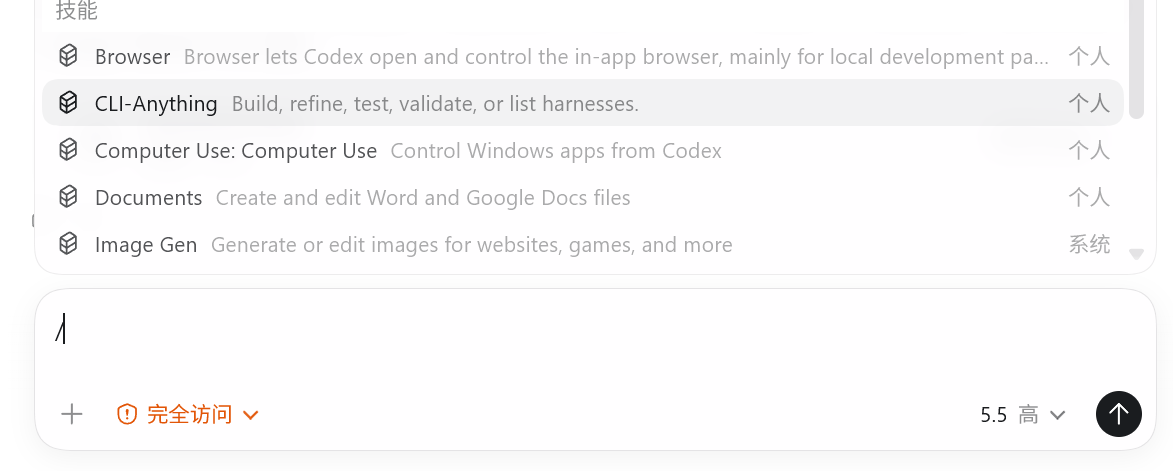Choose the Image Gen skill entry
The image size is (1173, 471).
(x=583, y=244)
